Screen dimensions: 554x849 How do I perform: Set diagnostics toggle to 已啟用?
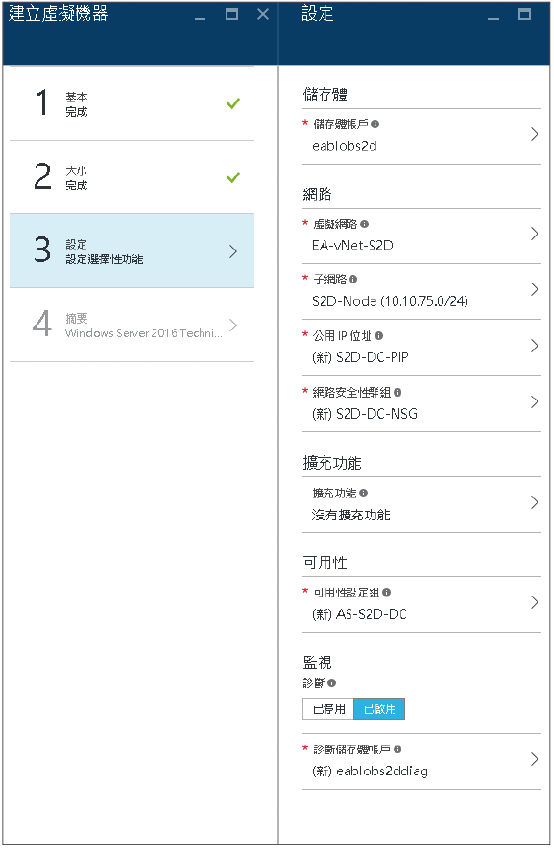379,709
